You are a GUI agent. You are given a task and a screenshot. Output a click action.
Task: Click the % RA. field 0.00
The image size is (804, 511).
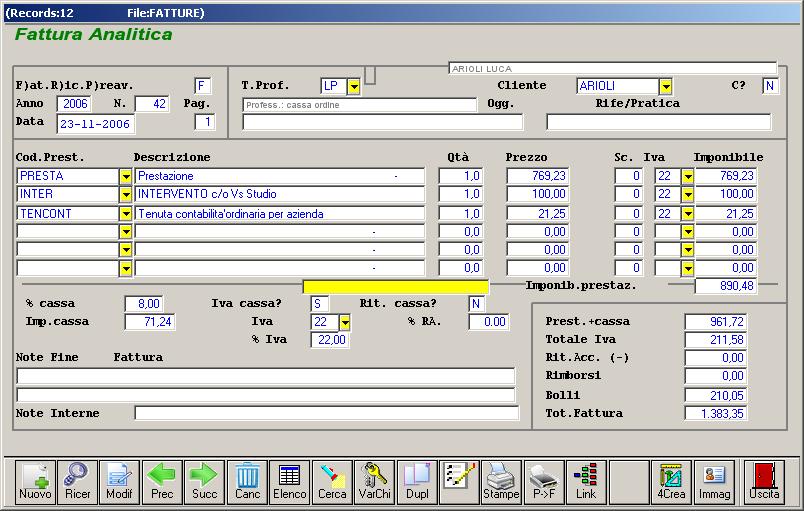pos(489,322)
